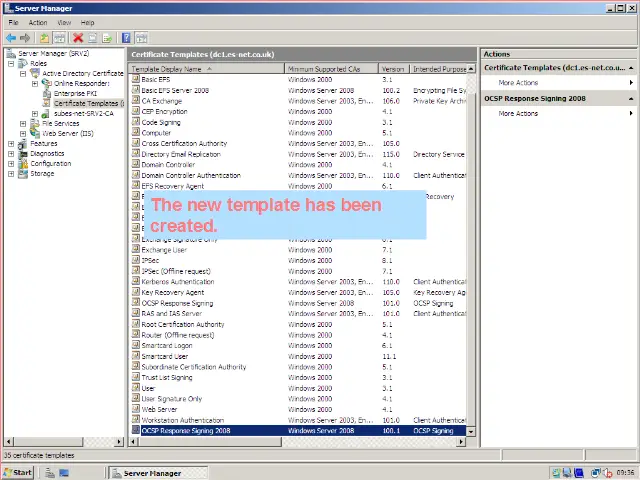Select the Configuration tree node
This screenshot has width=640, height=480.
[50, 163]
